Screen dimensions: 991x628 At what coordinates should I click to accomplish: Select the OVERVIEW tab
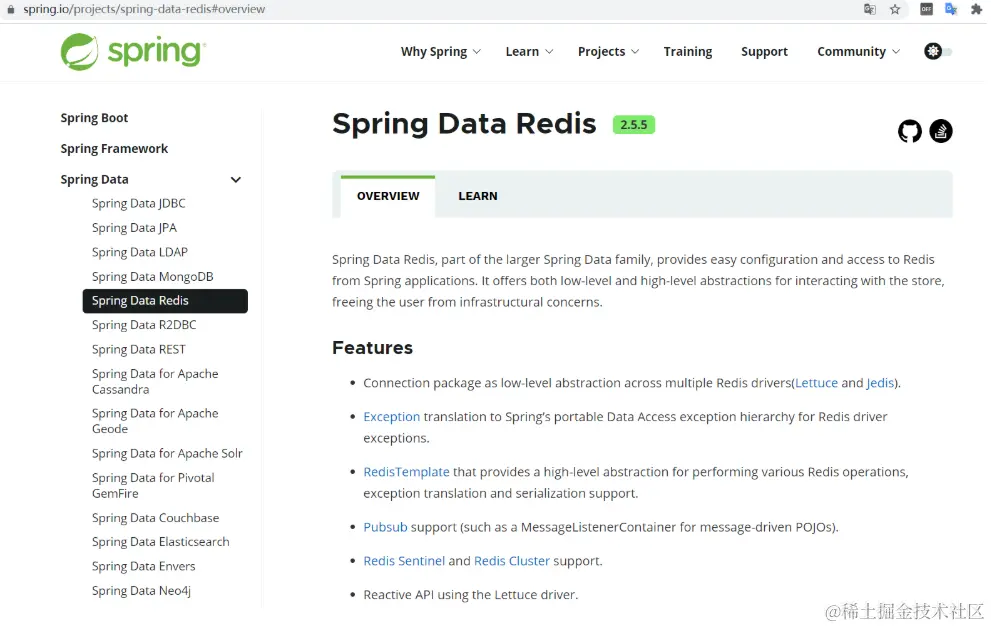click(388, 196)
